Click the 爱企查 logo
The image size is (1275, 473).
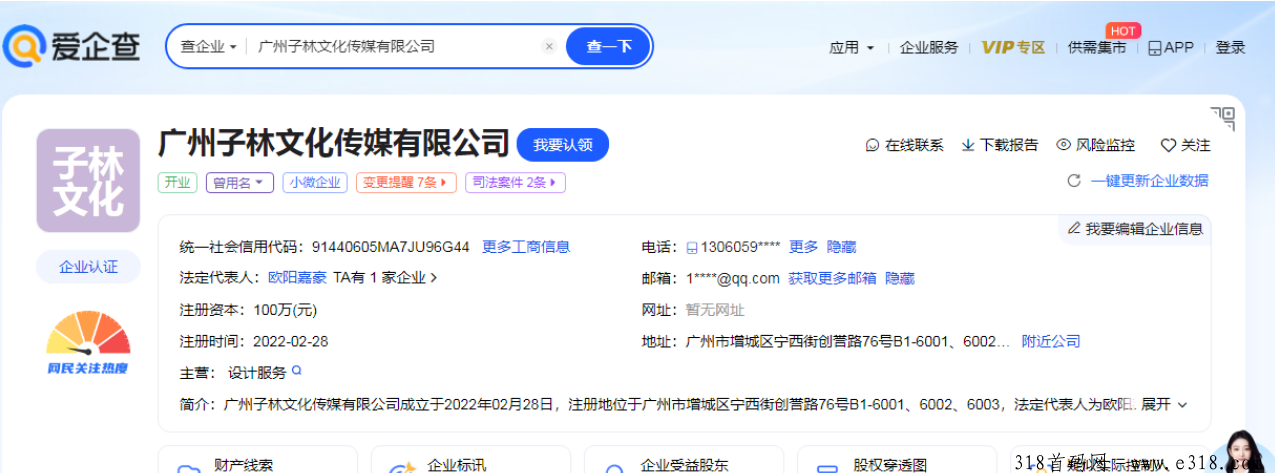[72, 46]
